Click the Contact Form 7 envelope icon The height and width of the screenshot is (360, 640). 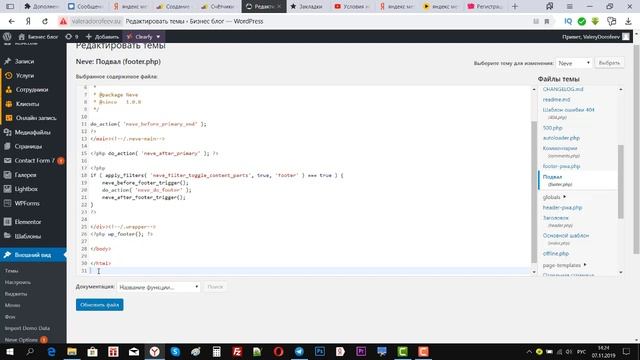coord(7,160)
